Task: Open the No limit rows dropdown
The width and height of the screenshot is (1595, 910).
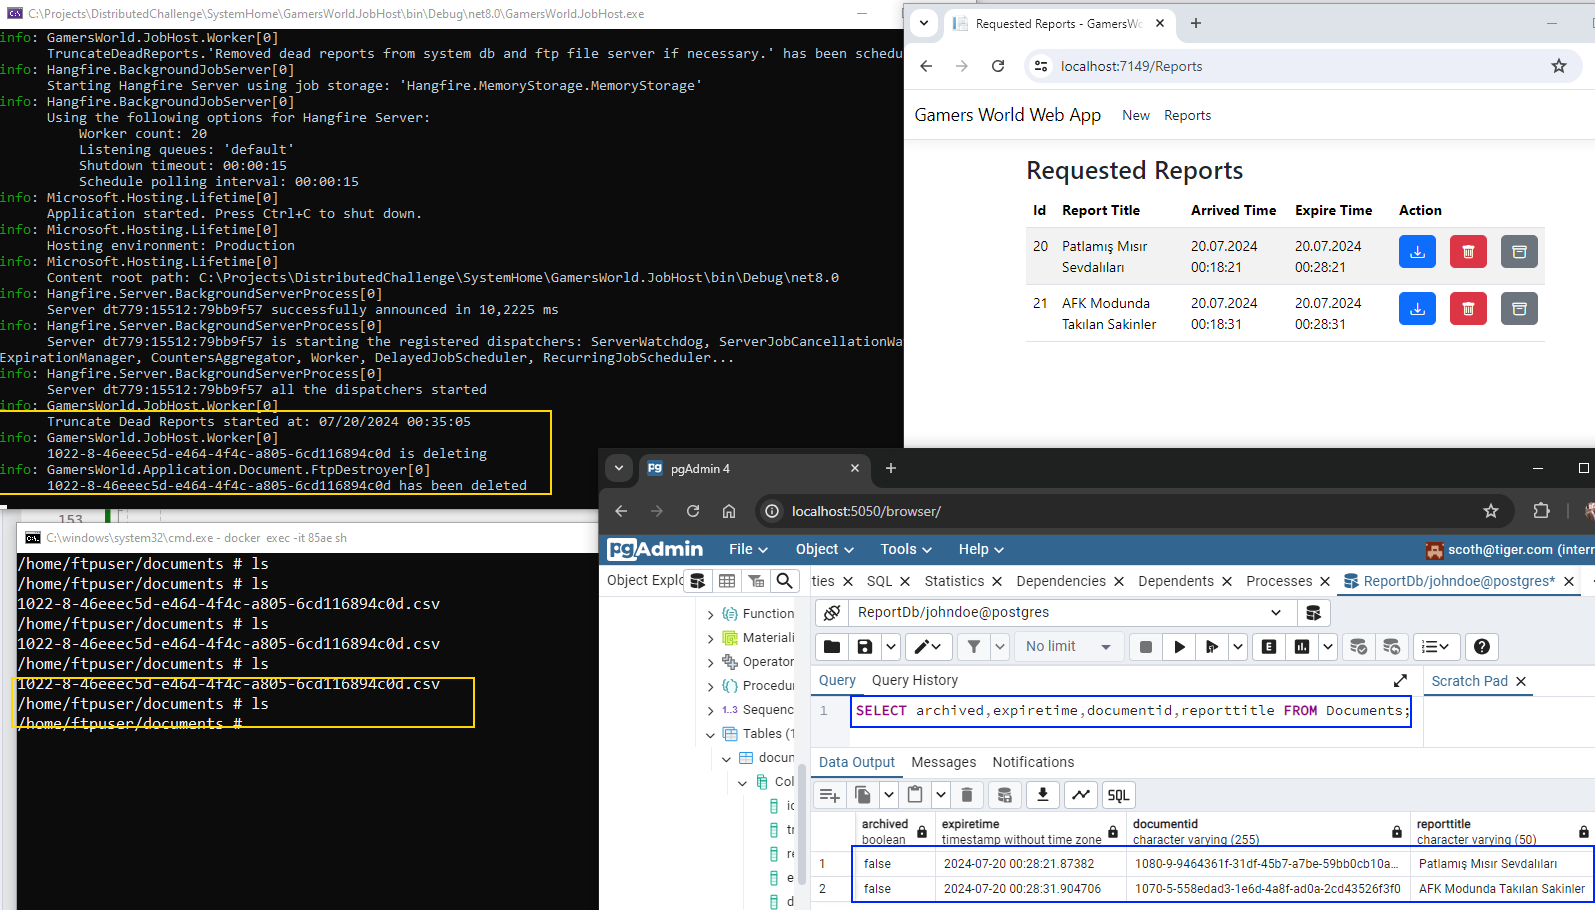Action: pos(1068,647)
